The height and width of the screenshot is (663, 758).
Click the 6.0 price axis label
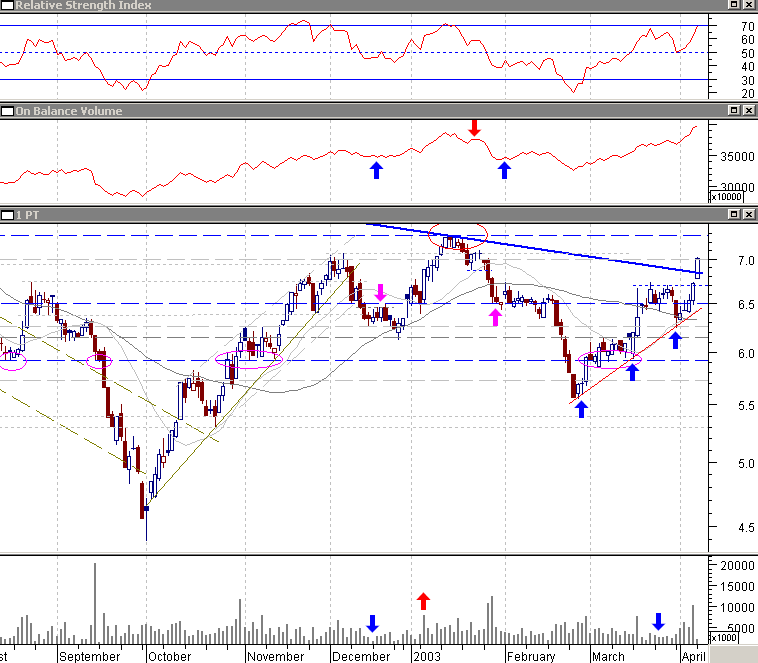(x=746, y=354)
